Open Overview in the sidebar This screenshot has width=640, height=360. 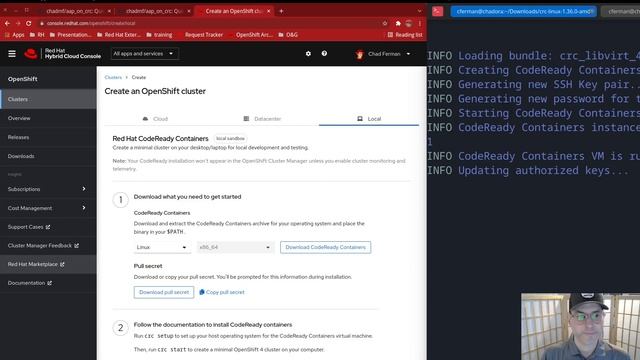click(x=48, y=118)
